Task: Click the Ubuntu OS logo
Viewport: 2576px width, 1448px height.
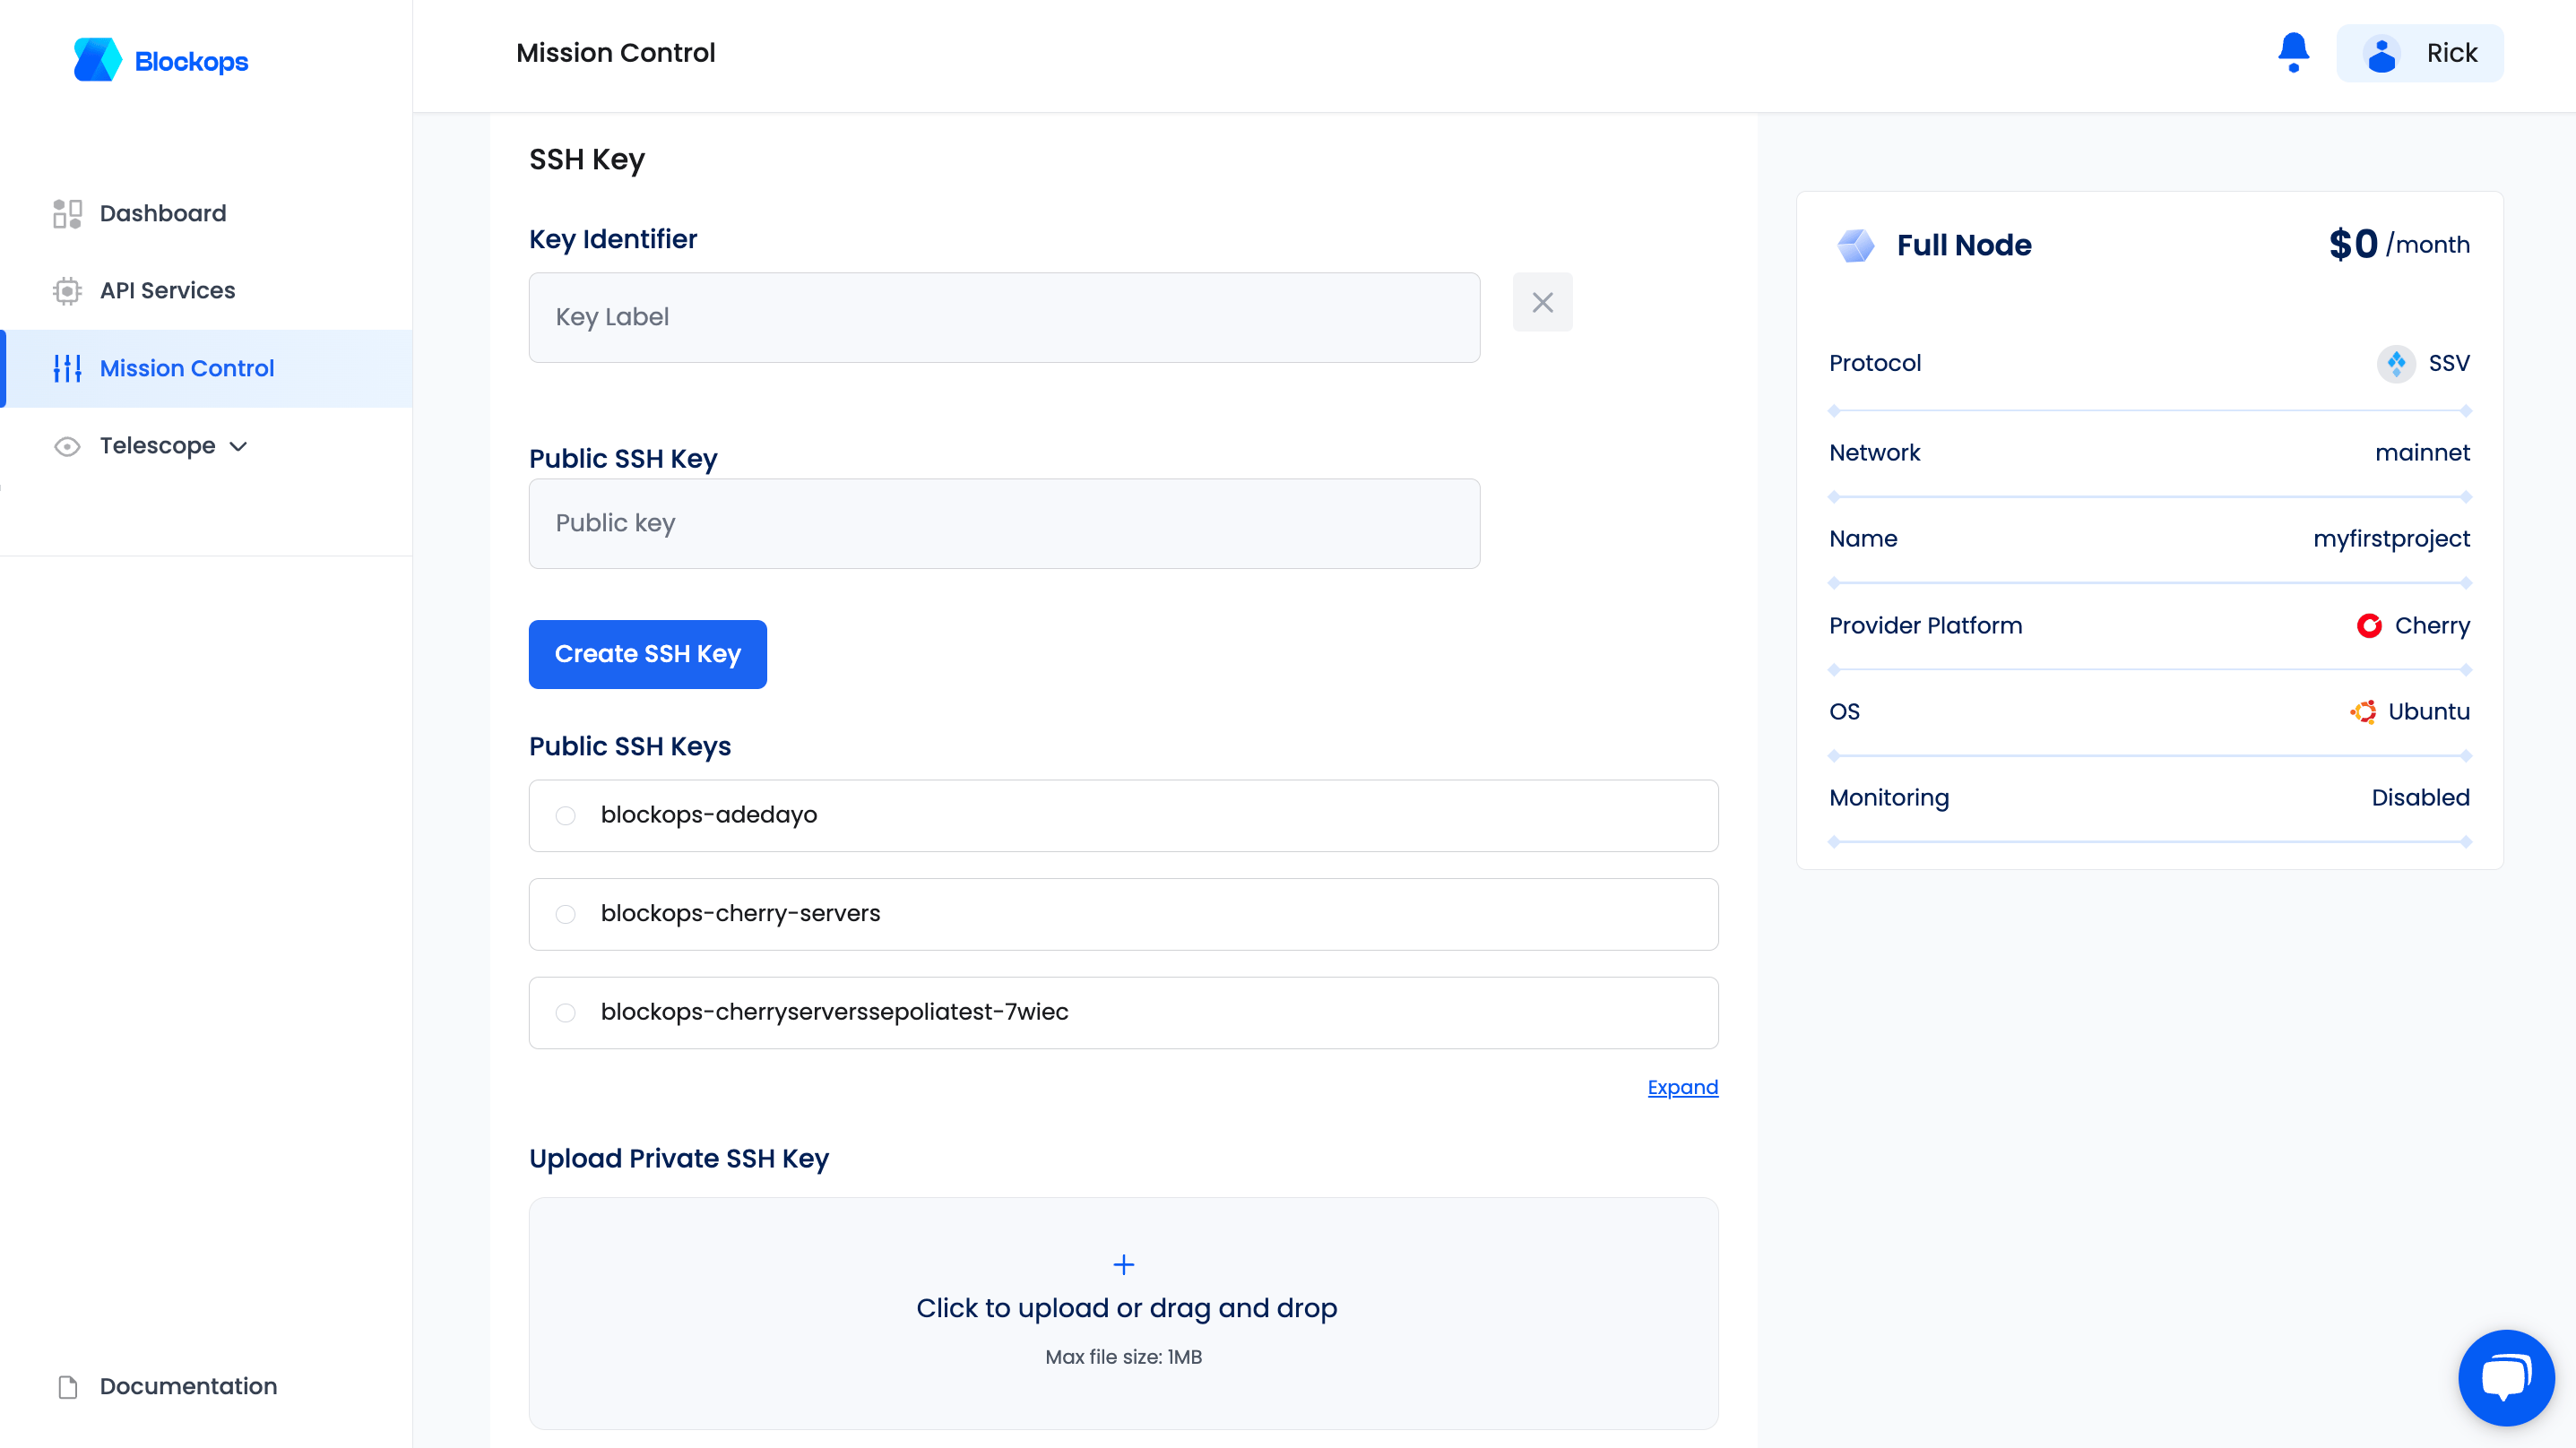Action: tap(2363, 712)
